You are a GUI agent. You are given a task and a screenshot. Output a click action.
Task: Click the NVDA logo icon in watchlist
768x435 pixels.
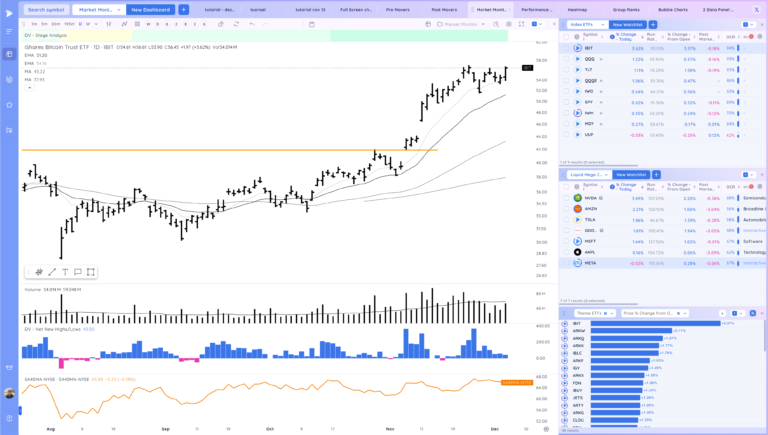point(577,198)
